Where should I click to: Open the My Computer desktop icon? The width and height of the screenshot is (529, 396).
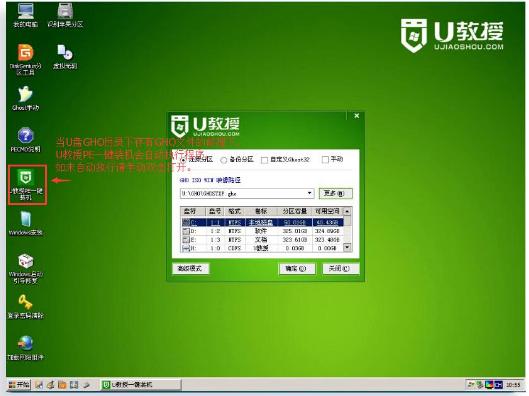click(x=25, y=15)
